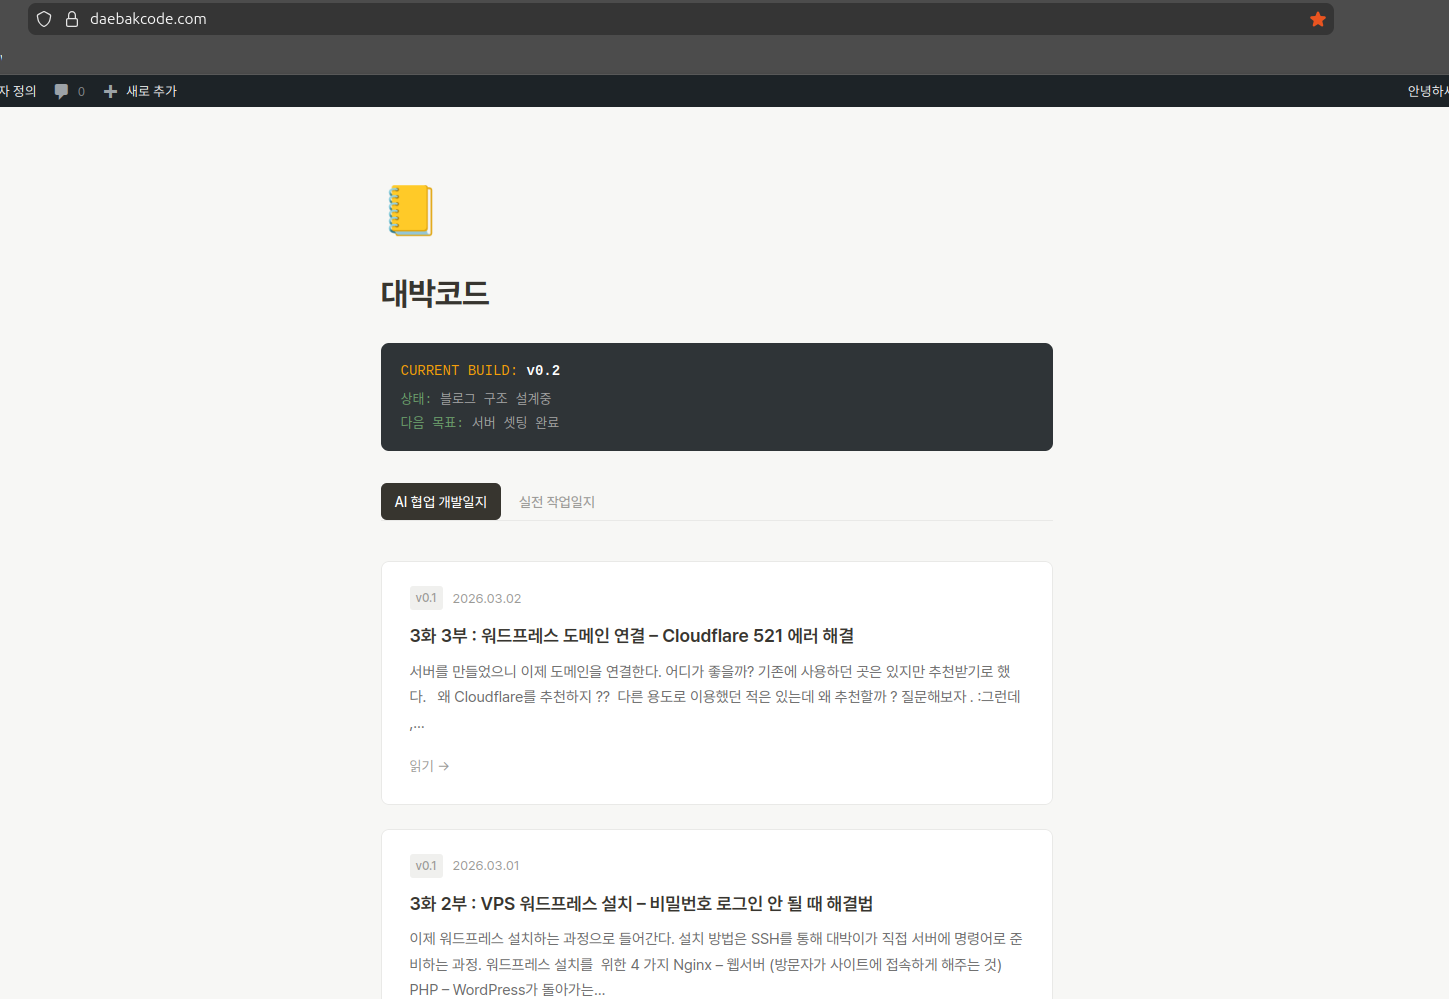Click the date 2026.03.02 on the first post

[487, 597]
